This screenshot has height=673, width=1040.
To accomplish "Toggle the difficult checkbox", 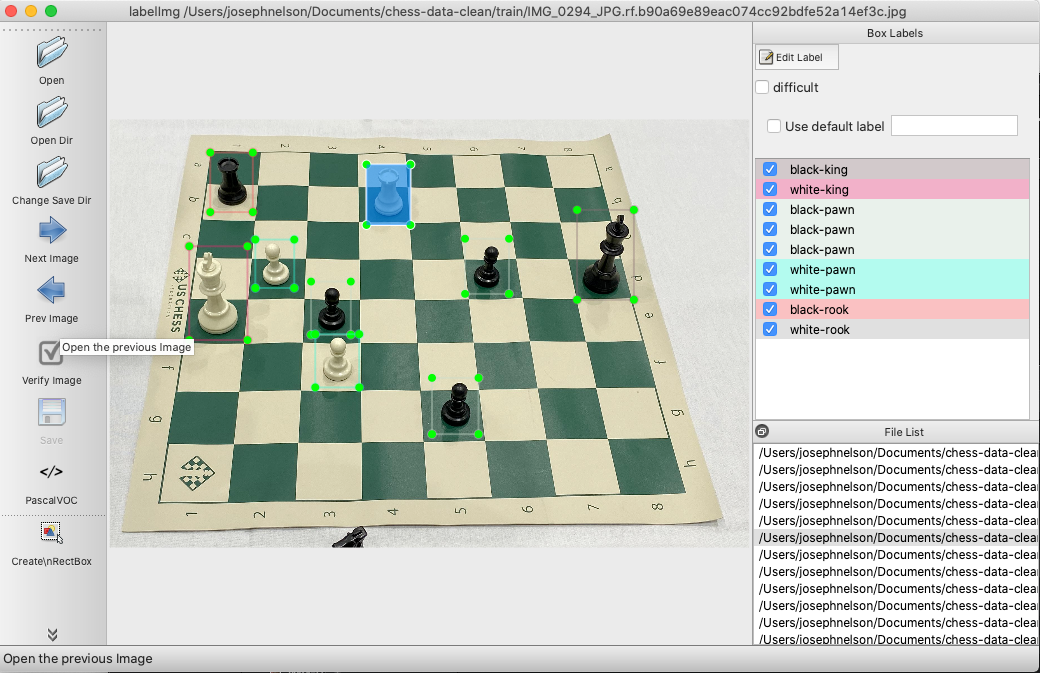I will coord(761,87).
